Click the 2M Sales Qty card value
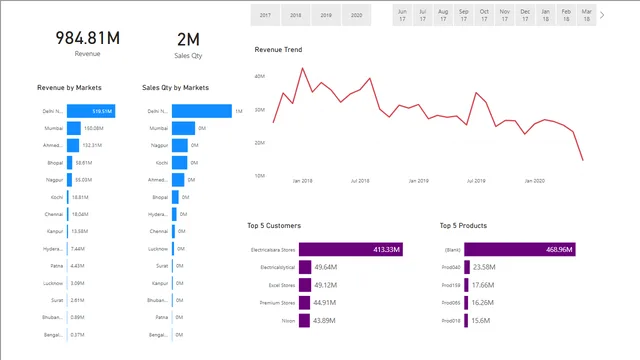Image resolution: width=640 pixels, height=360 pixels. (x=188, y=40)
